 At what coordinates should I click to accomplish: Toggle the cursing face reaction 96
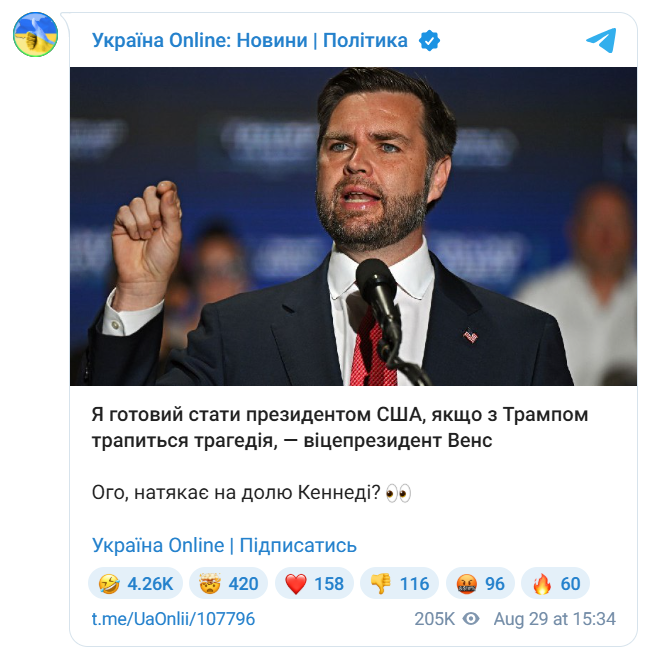pos(481,583)
